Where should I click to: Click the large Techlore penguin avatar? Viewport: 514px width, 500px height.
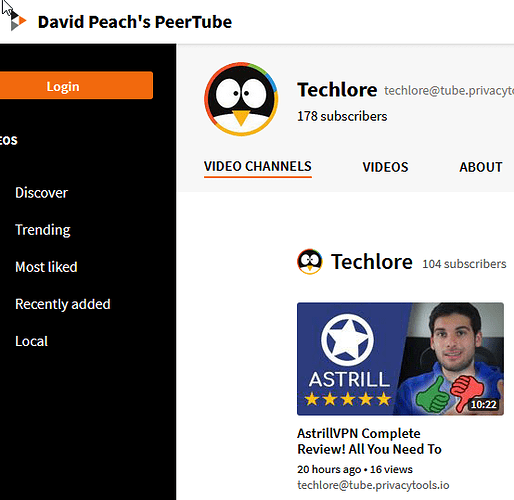pyautogui.click(x=241, y=99)
